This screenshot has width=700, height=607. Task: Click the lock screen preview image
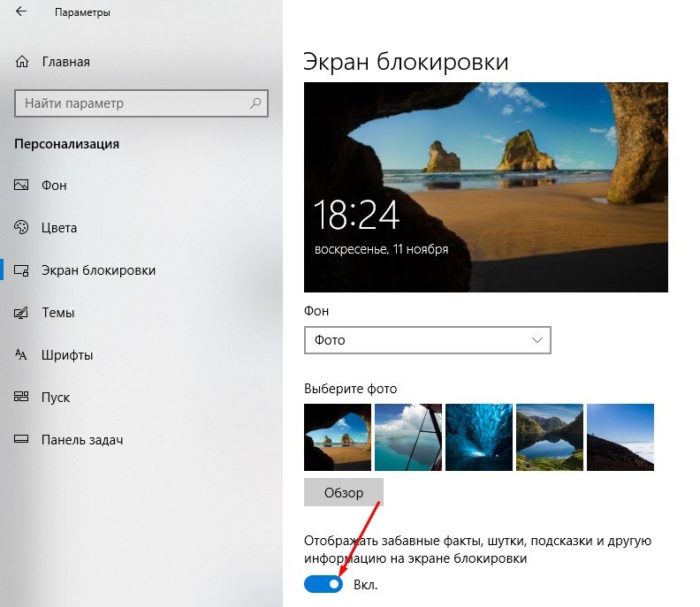pyautogui.click(x=486, y=187)
